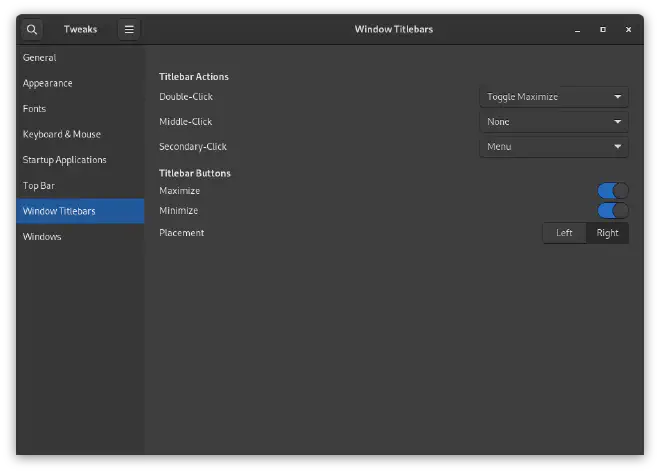The width and height of the screenshot is (660, 473).
Task: Disable the Minimize titlebar button switch
Action: coord(612,211)
